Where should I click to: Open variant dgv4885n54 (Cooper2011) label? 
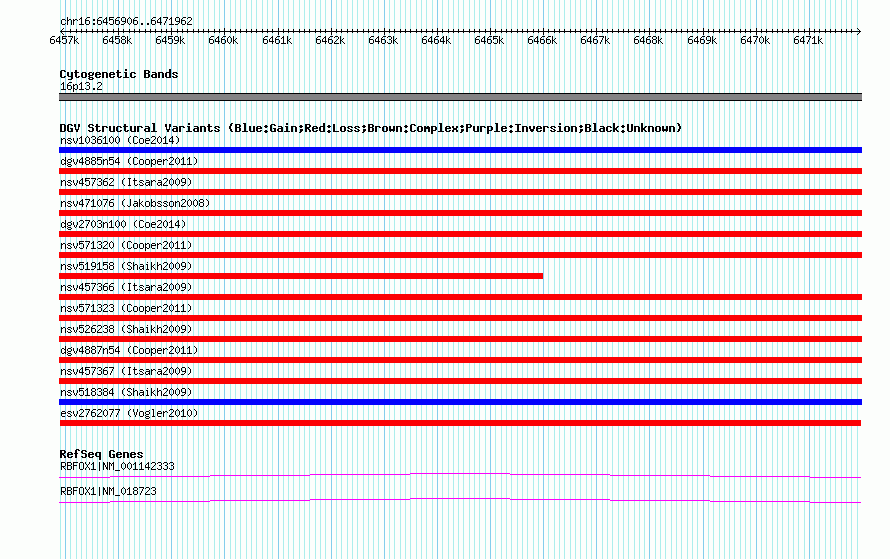pos(129,161)
